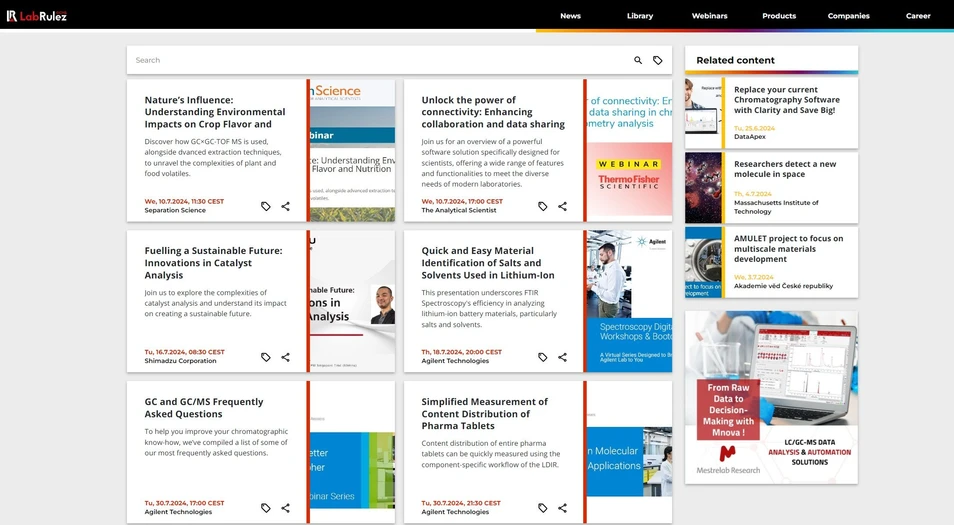954x525 pixels.
Task: Open the Mestrelab Mnova advertisement banner
Action: (771, 397)
